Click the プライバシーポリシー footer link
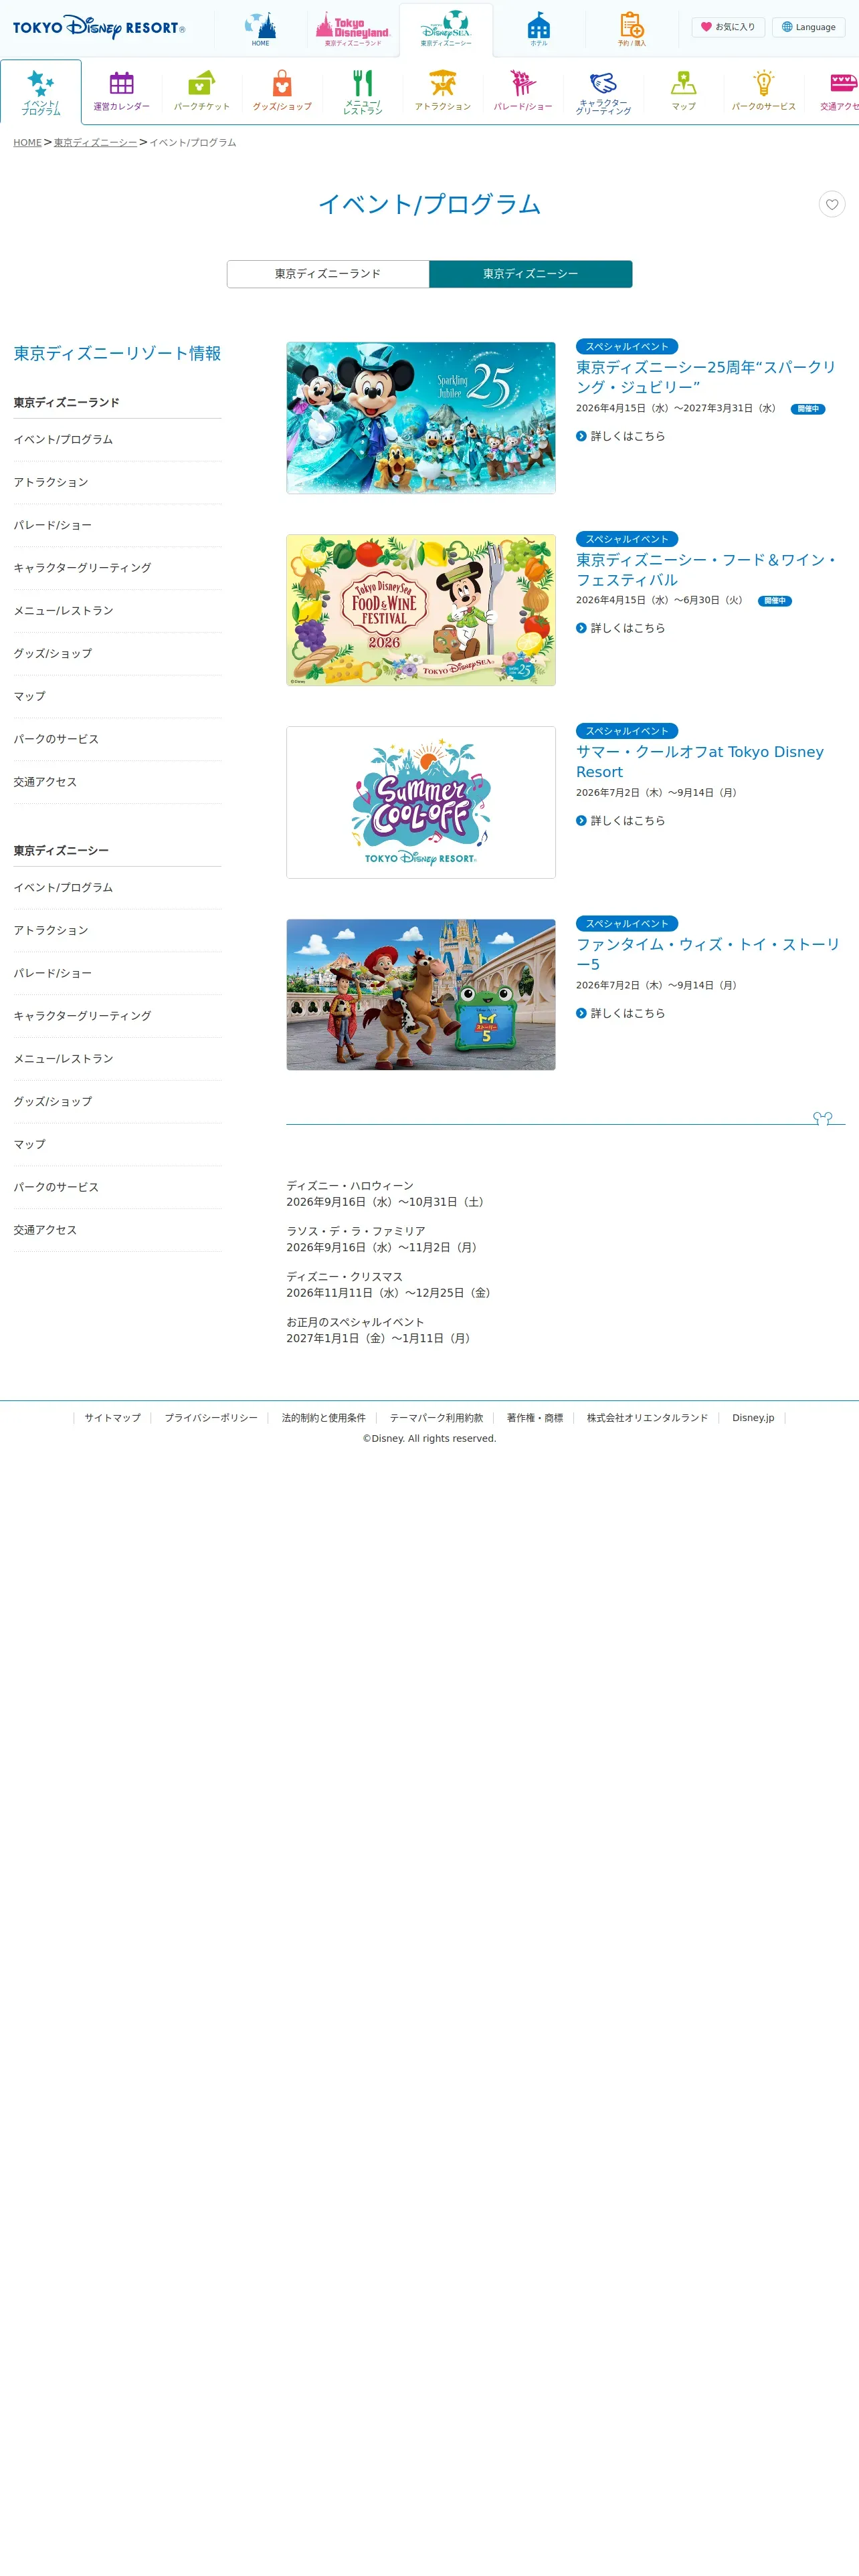This screenshot has height=2576, width=859. (x=211, y=1418)
